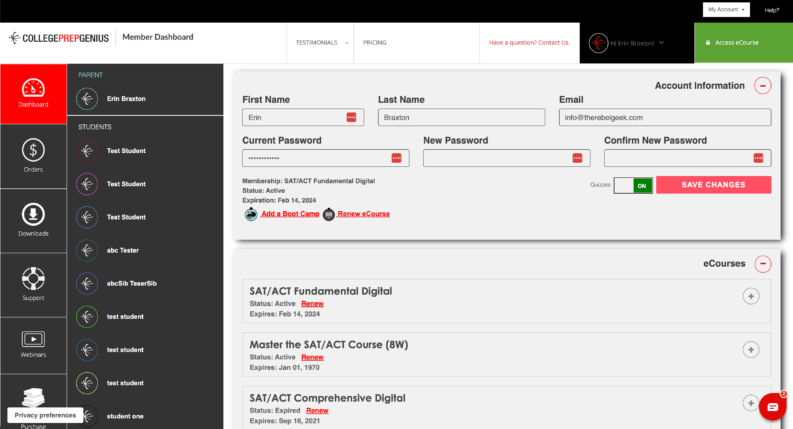Click the Confirm New Password field
The image size is (793, 429).
(x=687, y=158)
